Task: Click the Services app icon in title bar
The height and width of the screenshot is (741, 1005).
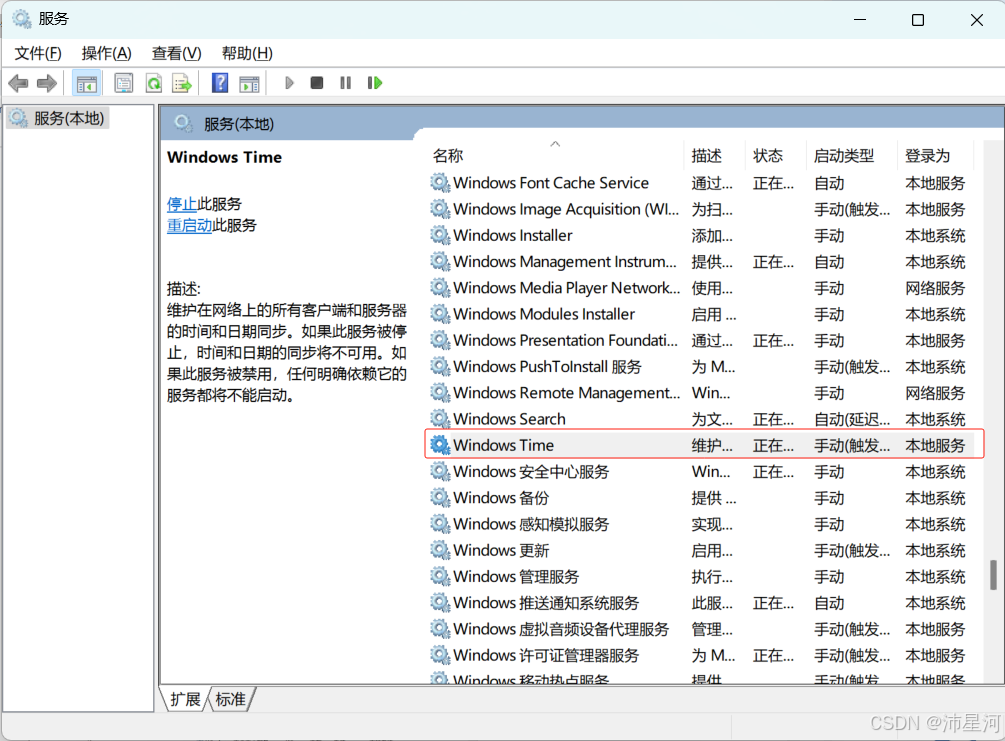Action: point(22,19)
